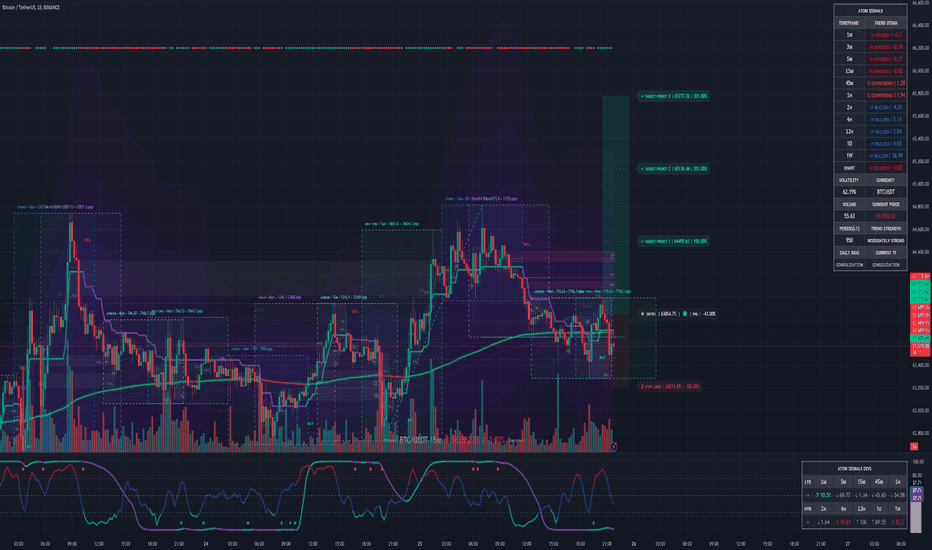Click the green dot in the Entry label

pos(685,314)
